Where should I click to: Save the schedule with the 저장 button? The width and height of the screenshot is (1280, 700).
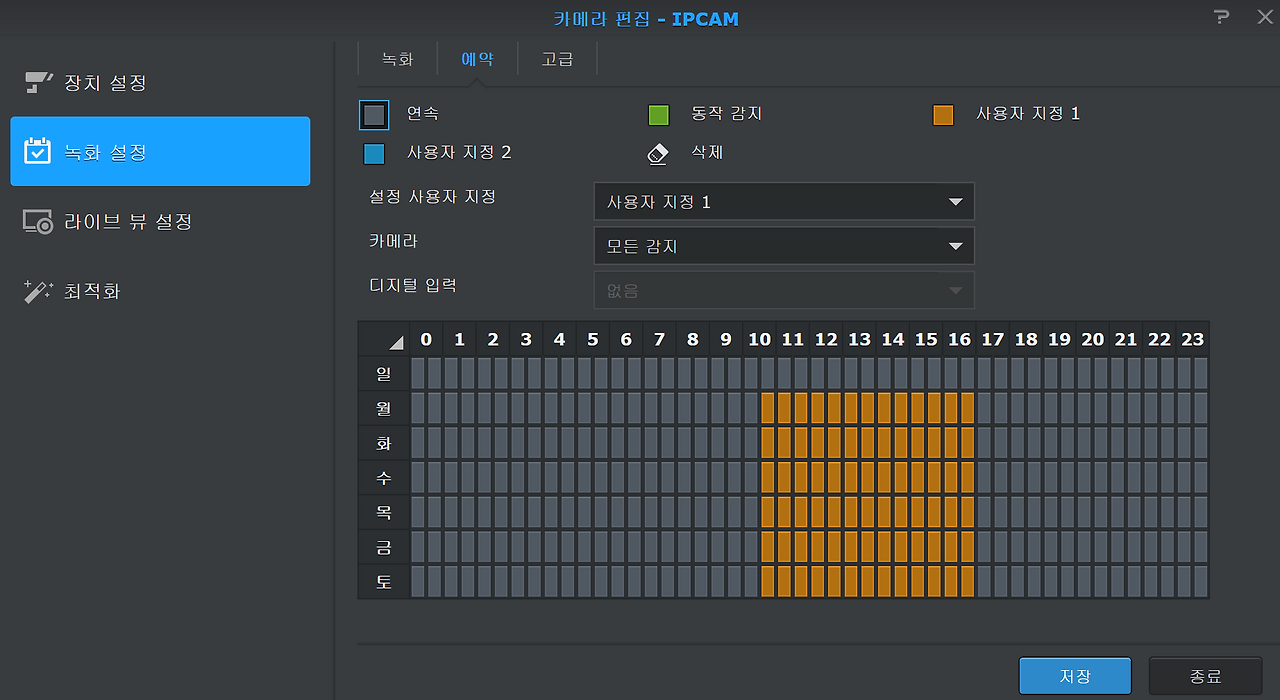[1075, 675]
